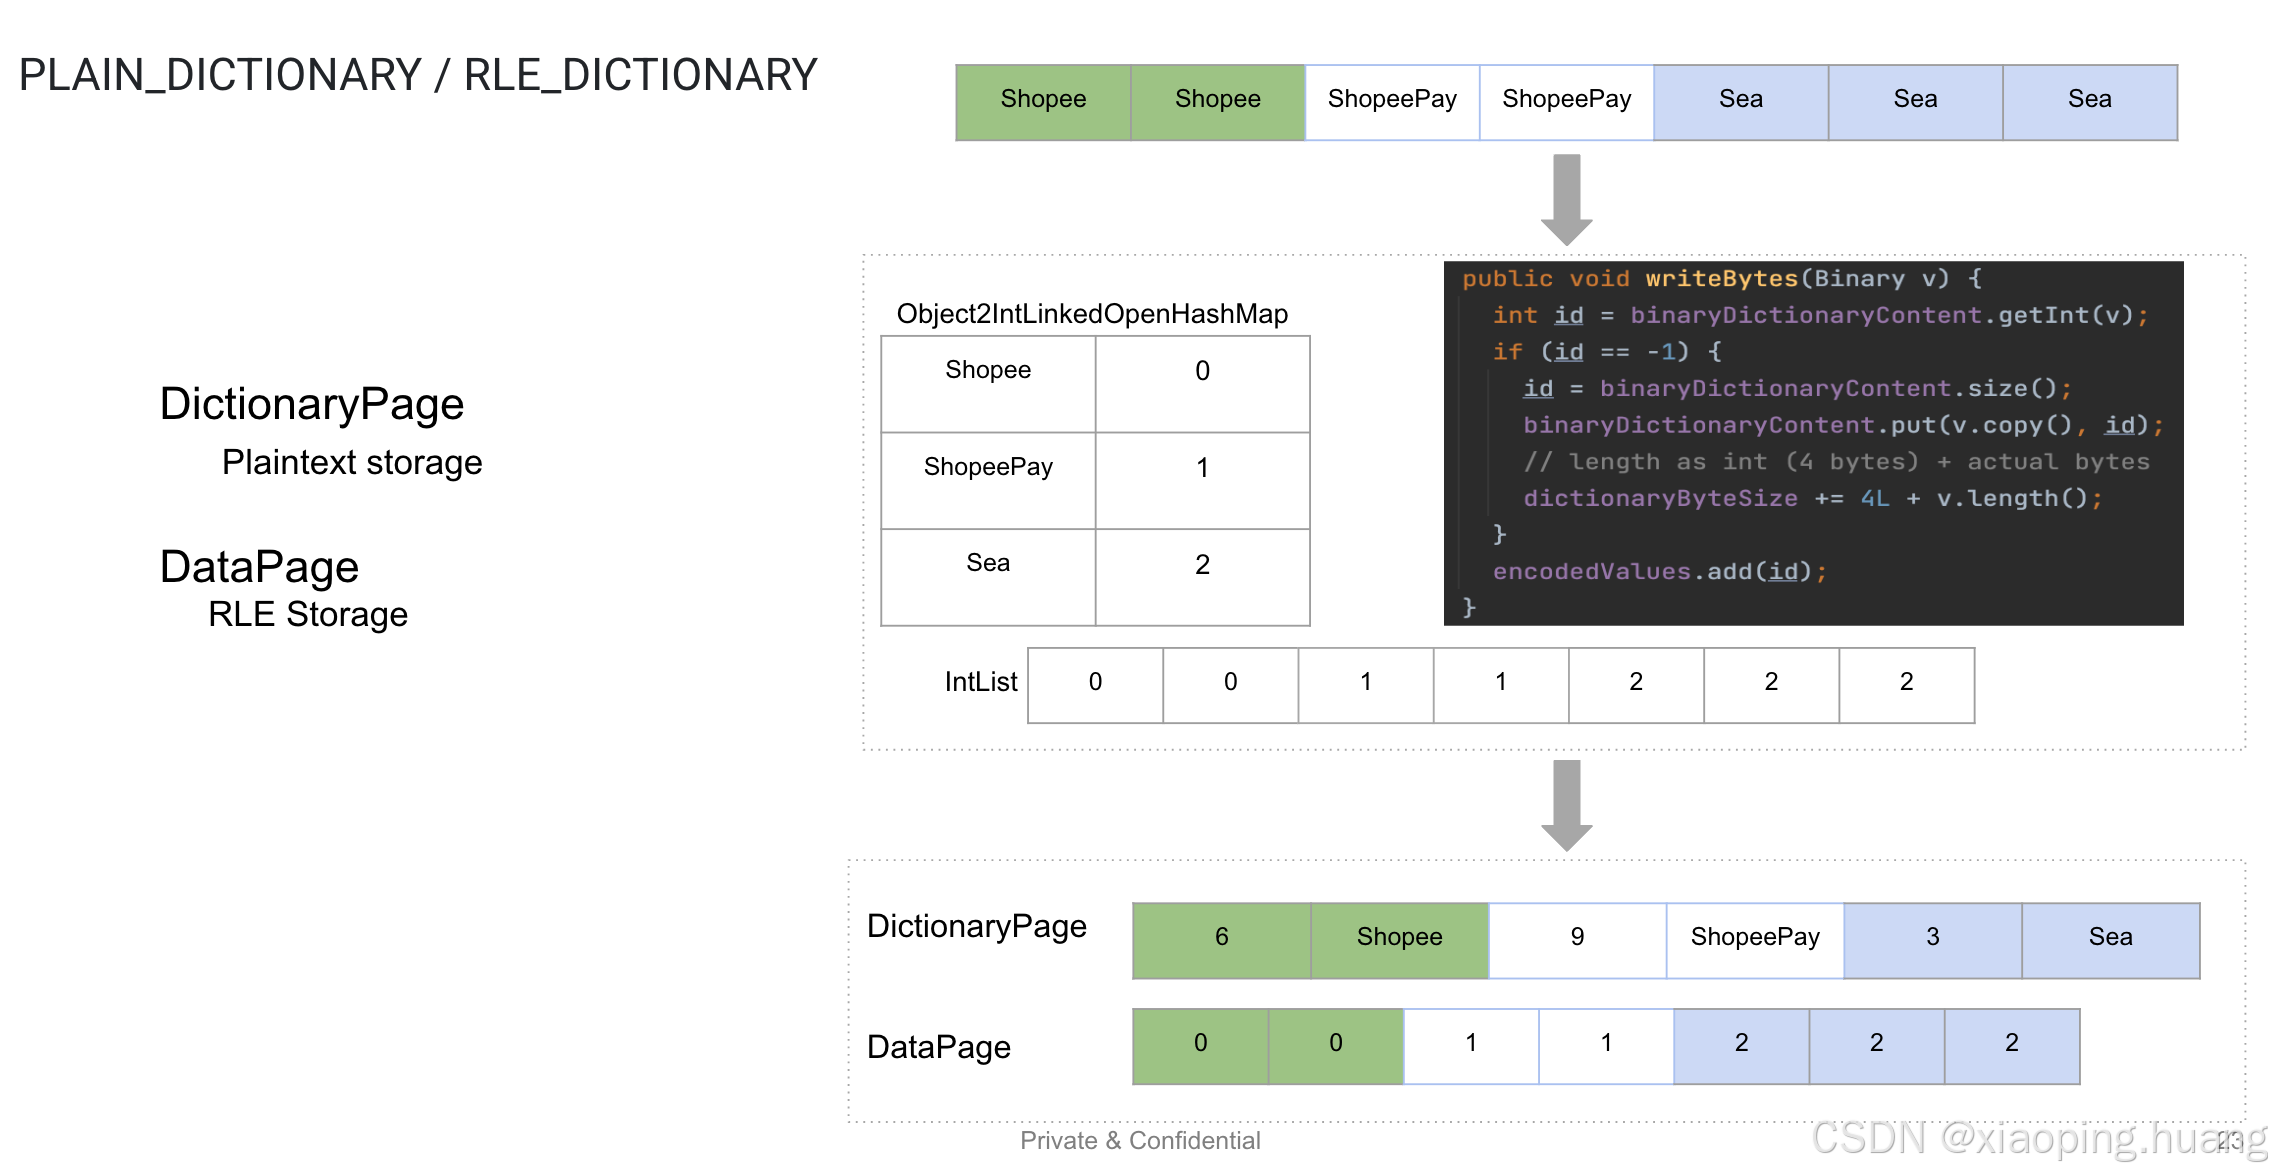
Task: Click the first green Shopee cell in top row
Action: [1043, 100]
